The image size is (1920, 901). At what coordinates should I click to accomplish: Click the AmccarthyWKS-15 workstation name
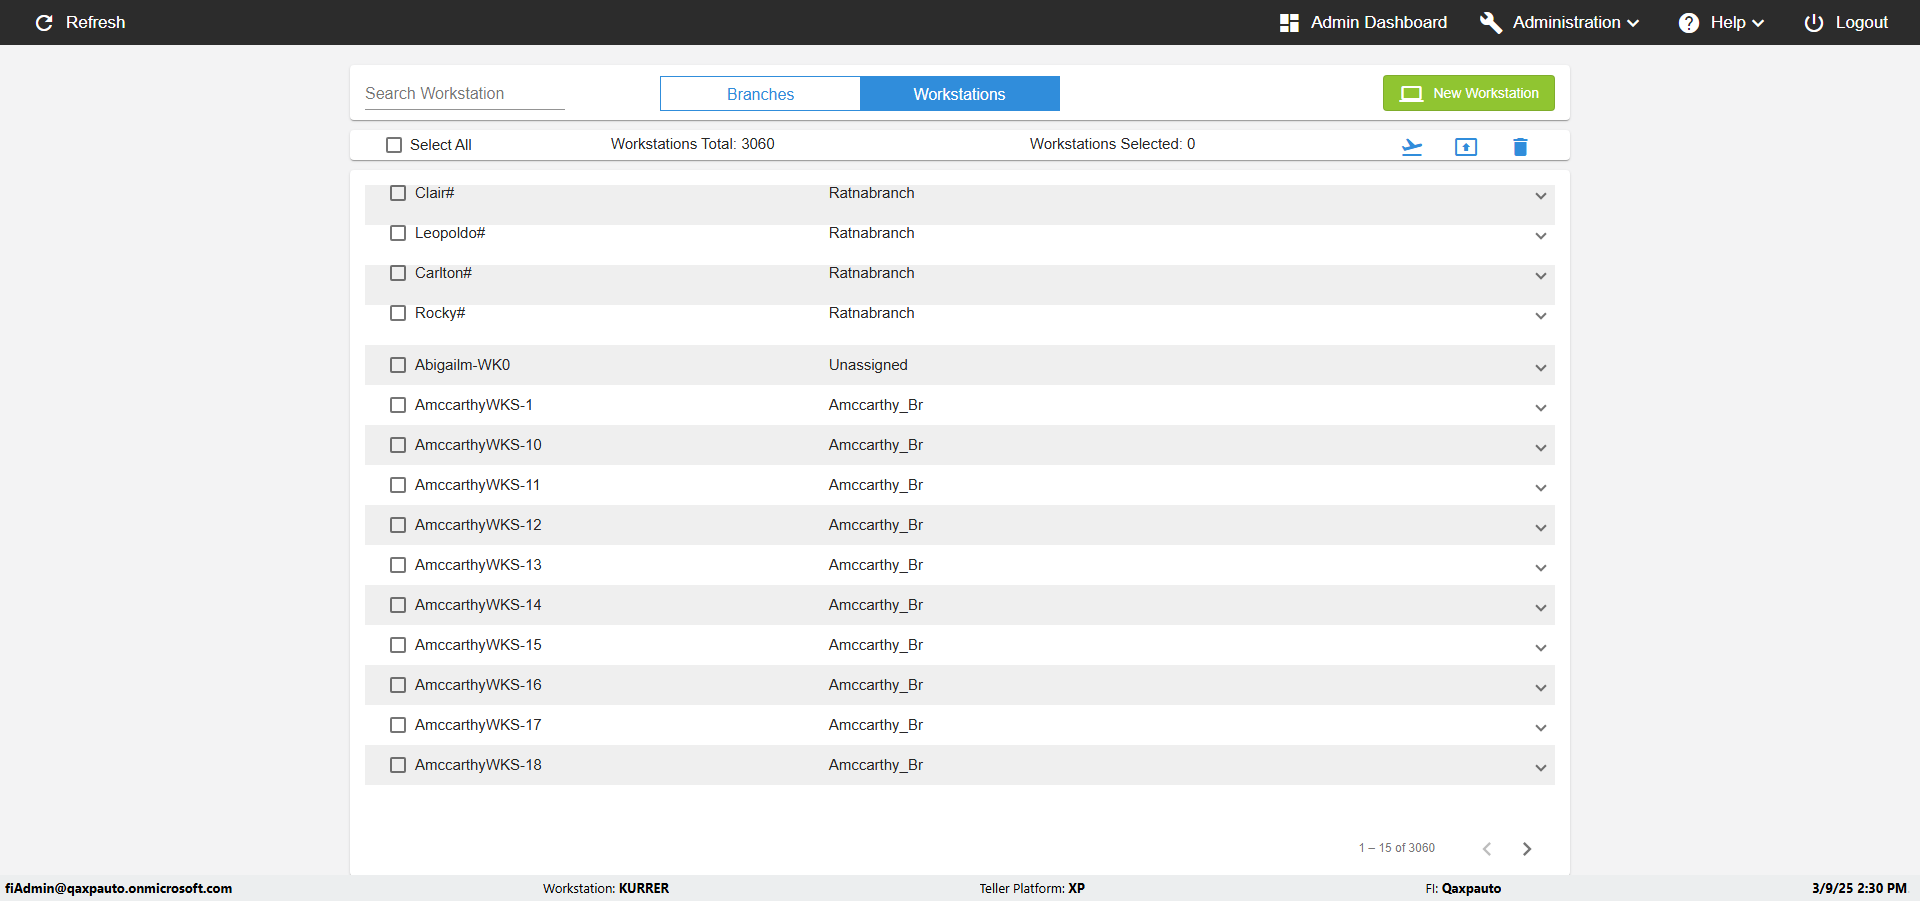pyautogui.click(x=478, y=645)
